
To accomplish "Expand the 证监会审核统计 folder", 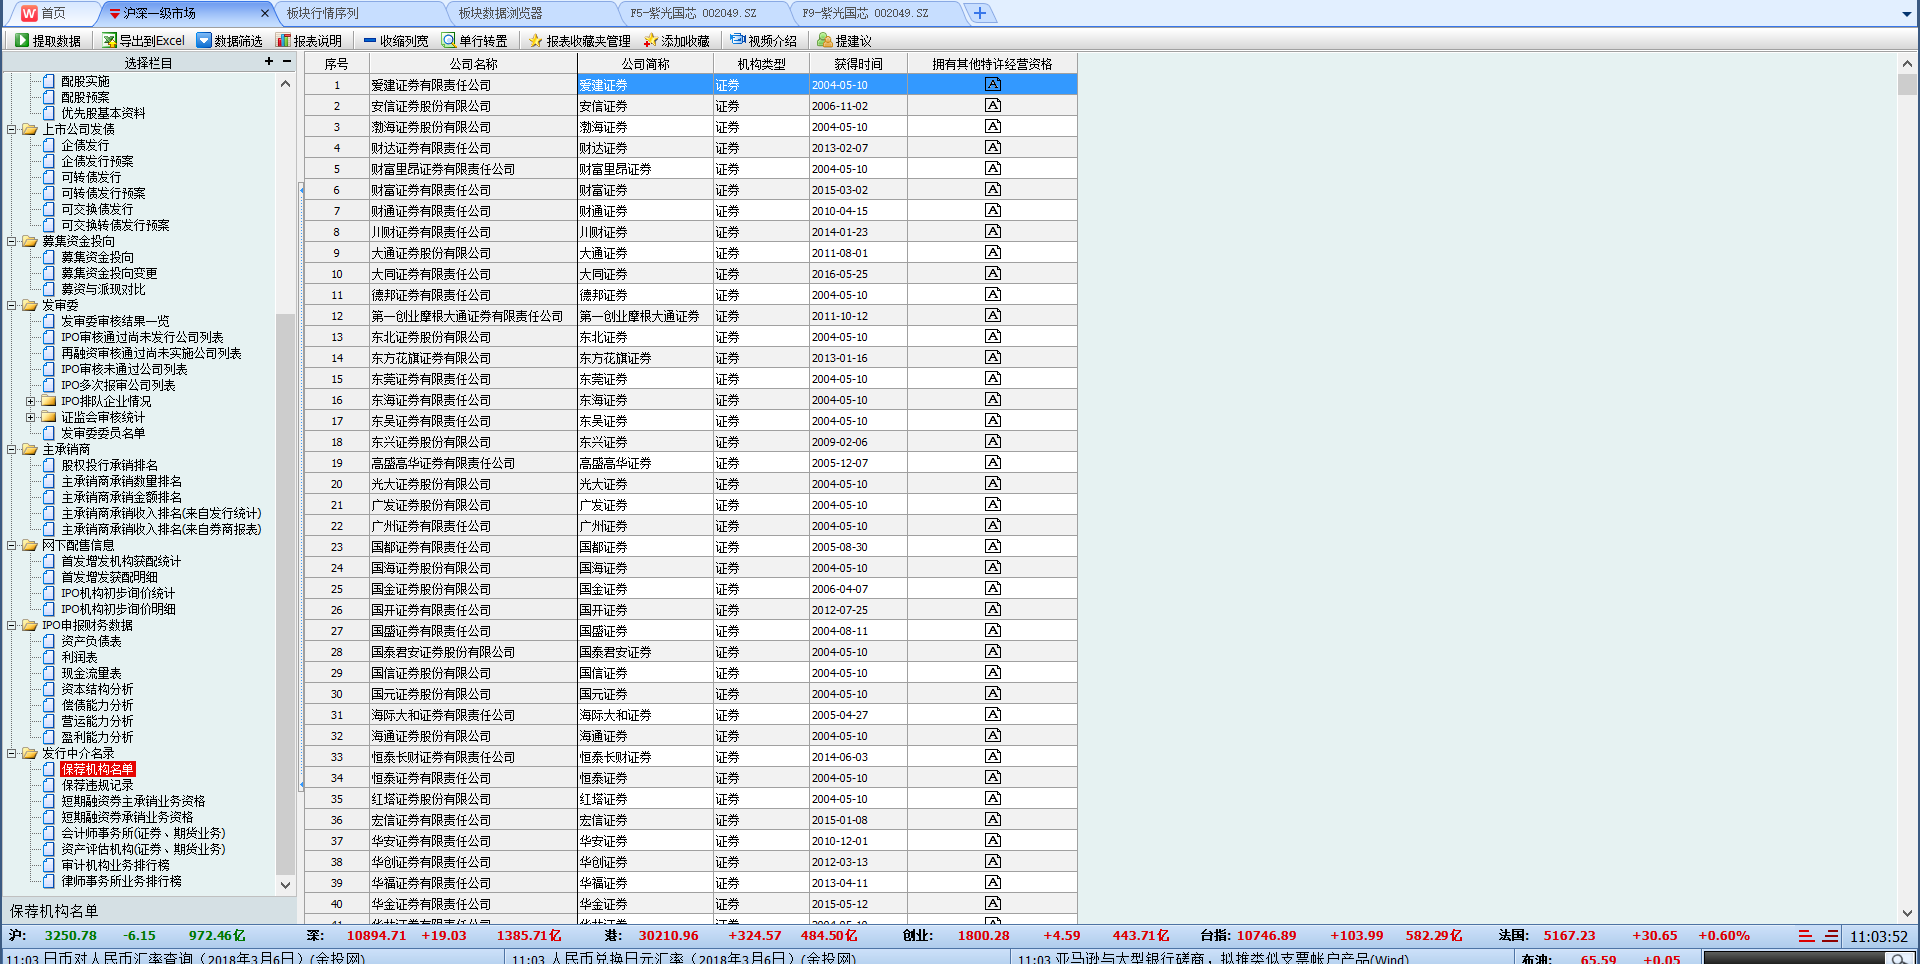I will [31, 417].
